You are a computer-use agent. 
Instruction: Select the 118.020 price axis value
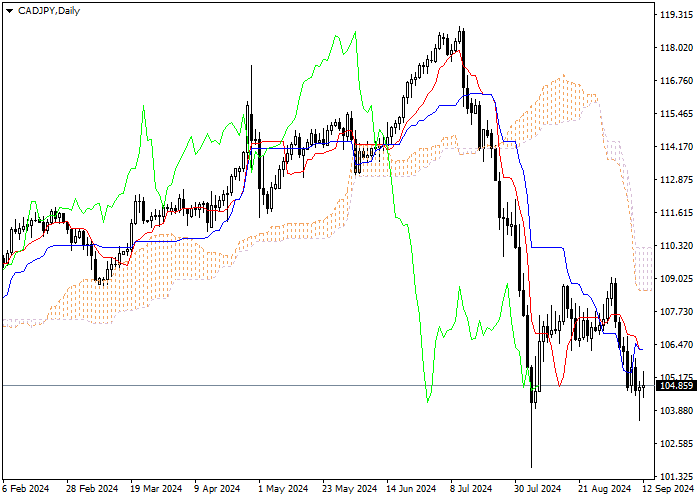676,48
